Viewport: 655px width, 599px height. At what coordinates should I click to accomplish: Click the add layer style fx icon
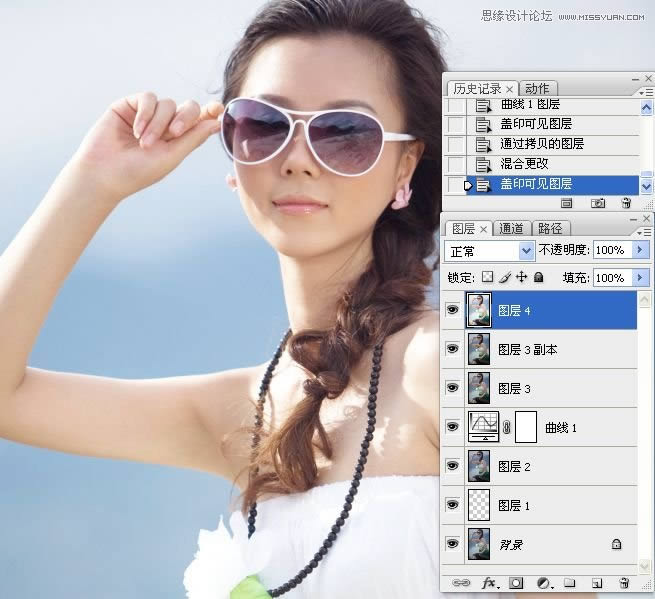(x=490, y=582)
